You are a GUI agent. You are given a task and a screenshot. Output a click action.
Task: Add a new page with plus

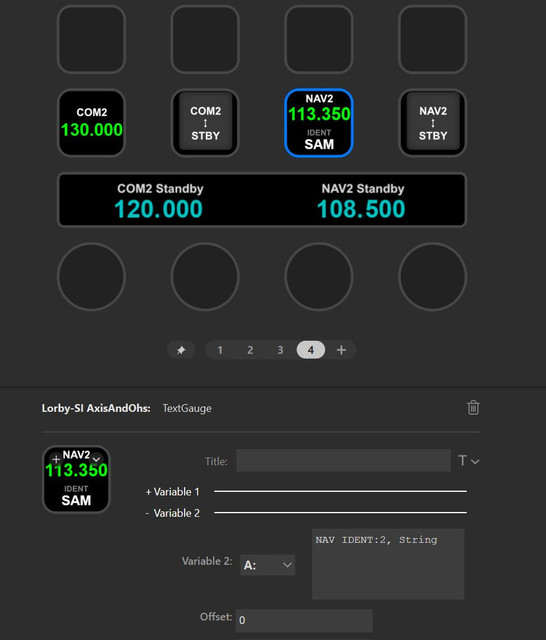pyautogui.click(x=341, y=350)
